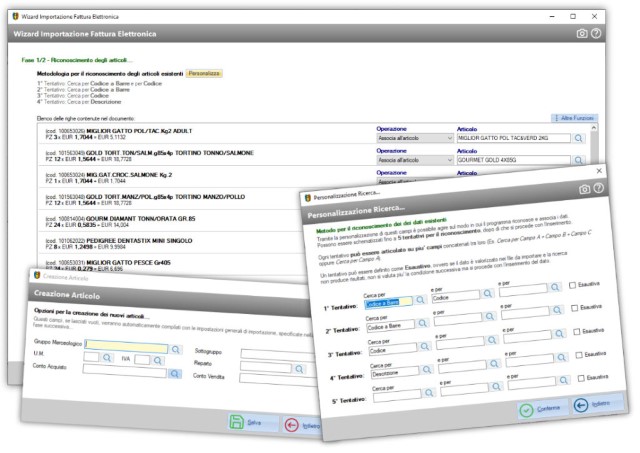This screenshot has width=640, height=453.
Task: Enable Esaustiva checkbox for 1° Tentativo
Action: tap(574, 284)
